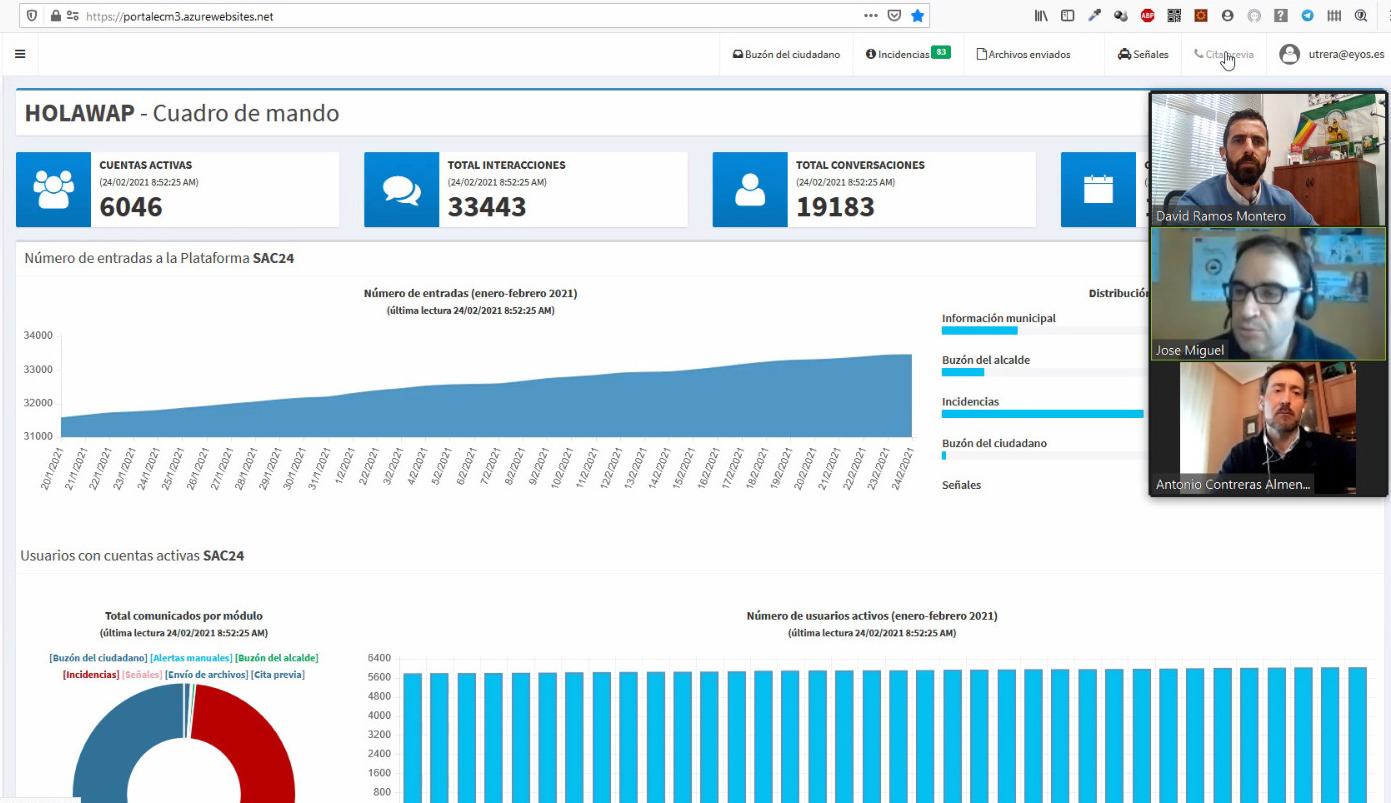
Task: Click the question mark extension icon
Action: pos(1281,16)
